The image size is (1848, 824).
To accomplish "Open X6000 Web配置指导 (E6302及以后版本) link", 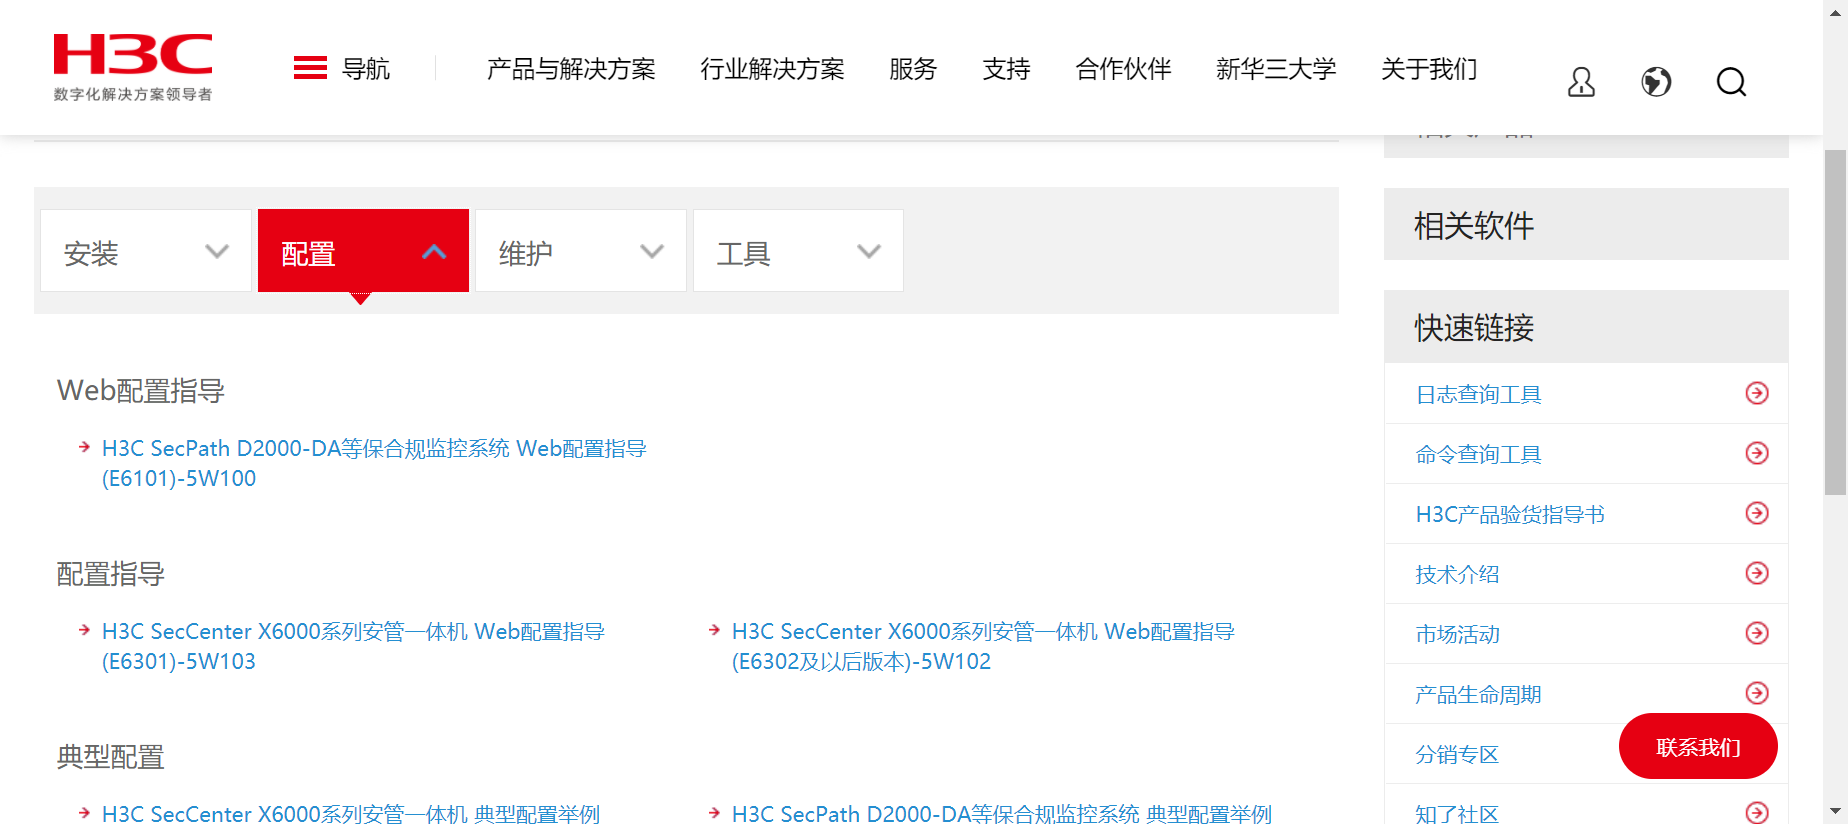I will [x=983, y=646].
